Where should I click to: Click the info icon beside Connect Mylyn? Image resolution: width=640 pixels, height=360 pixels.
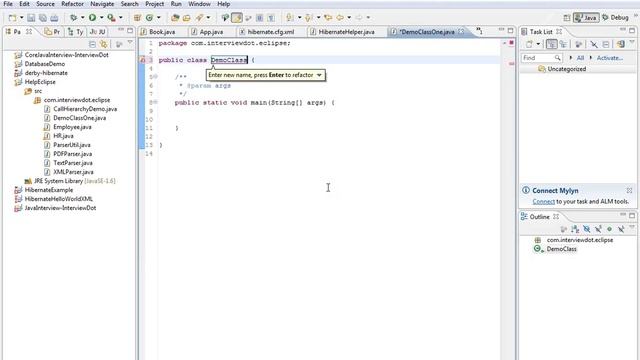pyautogui.click(x=526, y=190)
